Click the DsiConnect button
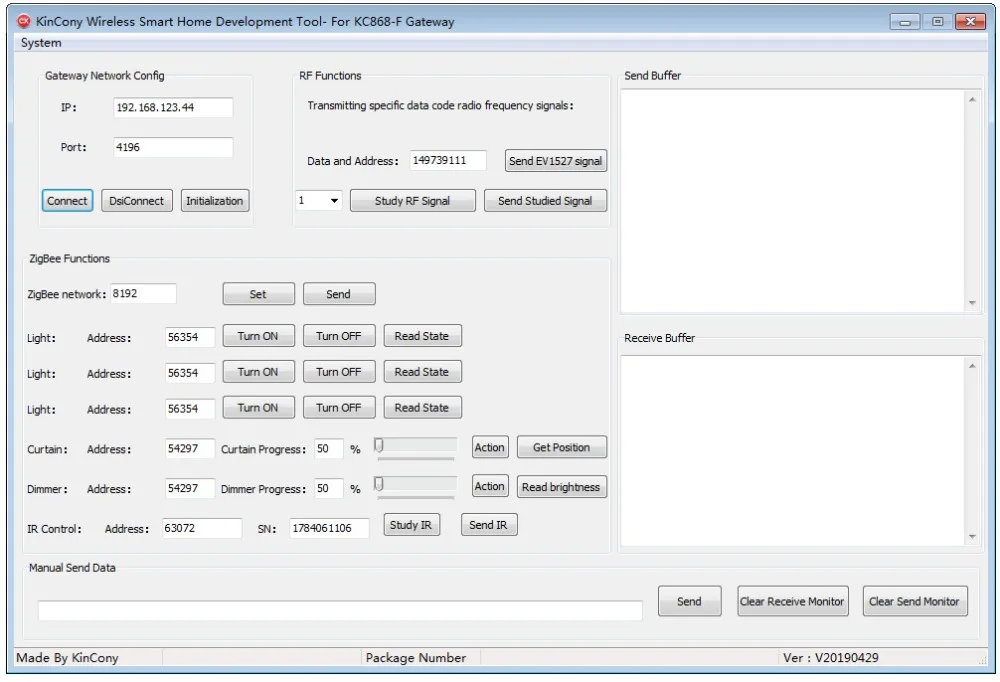The width and height of the screenshot is (1000, 682). (x=136, y=200)
